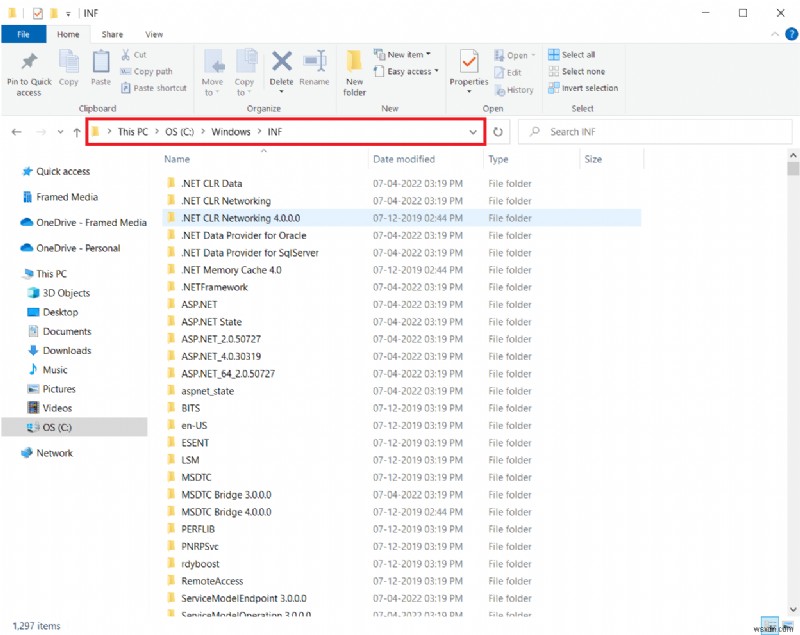Sort by the Size column header

pyautogui.click(x=593, y=159)
